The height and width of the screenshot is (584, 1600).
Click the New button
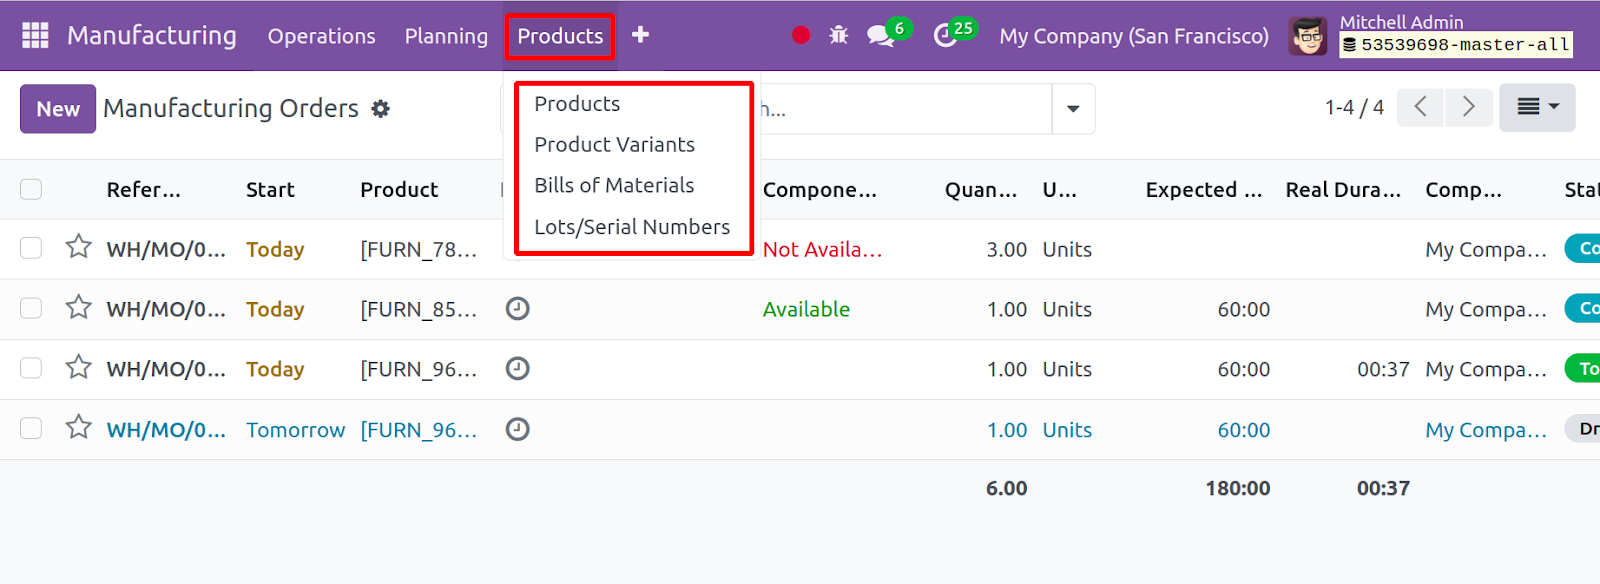coord(58,109)
